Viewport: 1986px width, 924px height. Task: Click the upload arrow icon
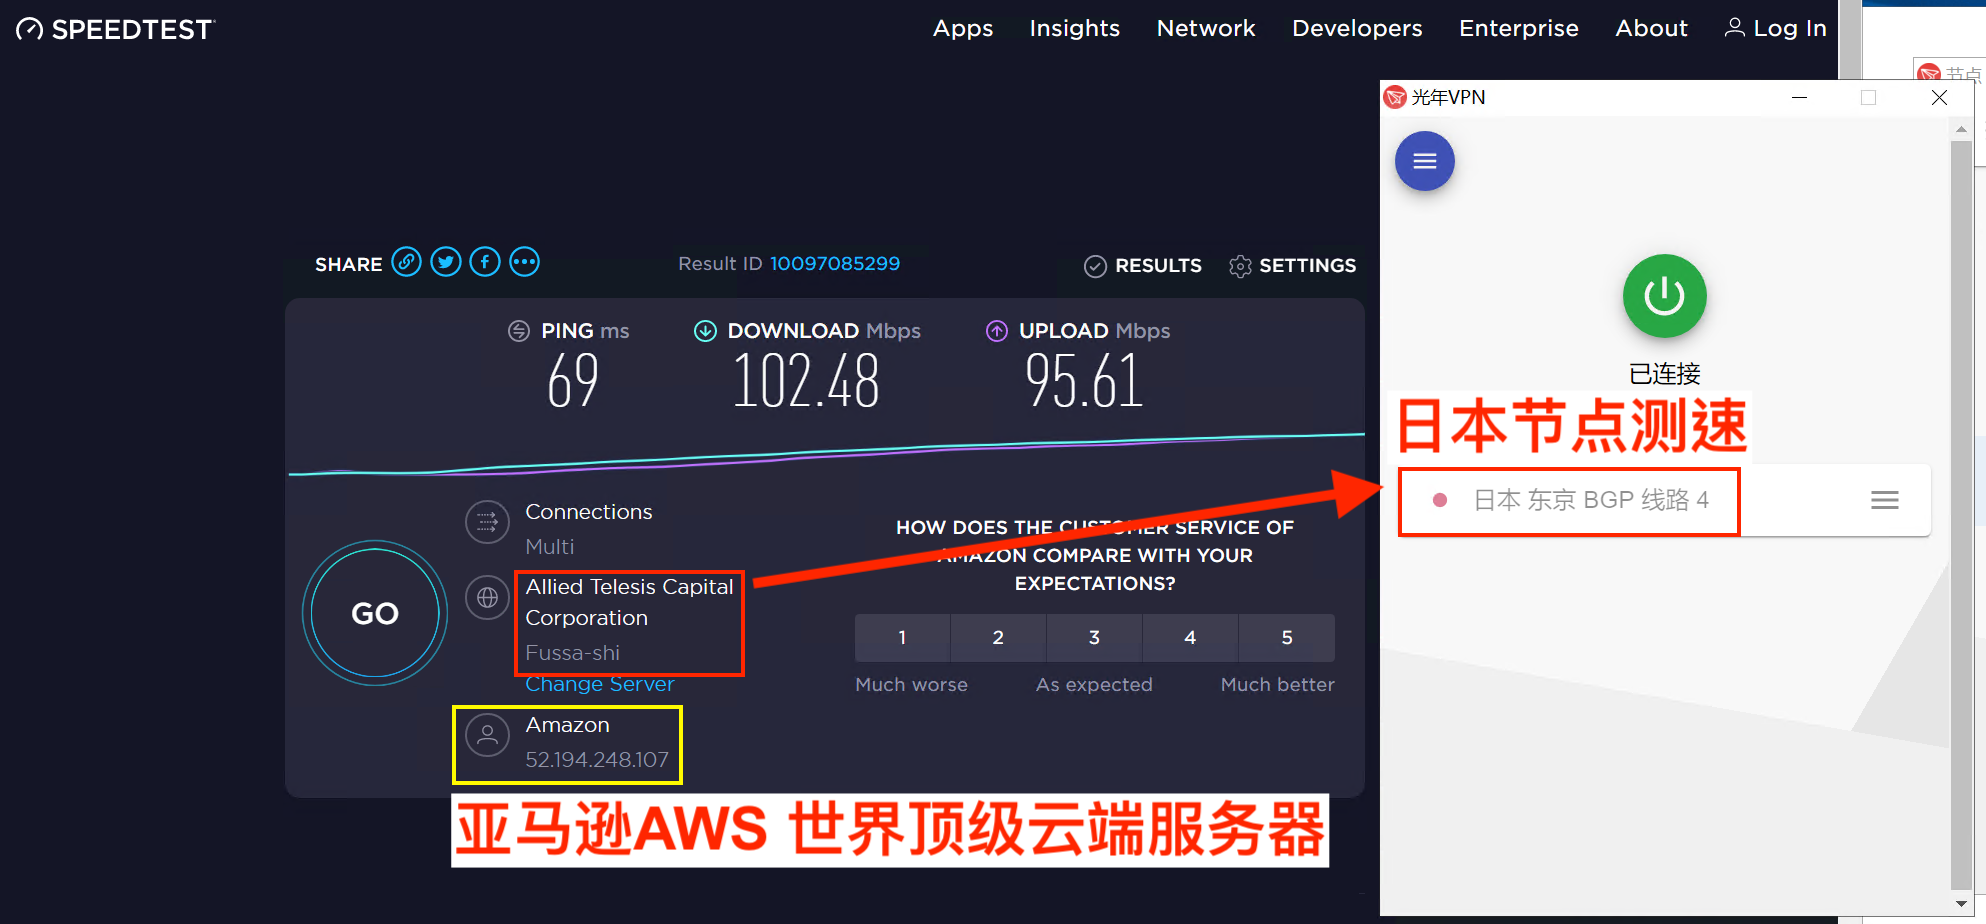tap(997, 331)
